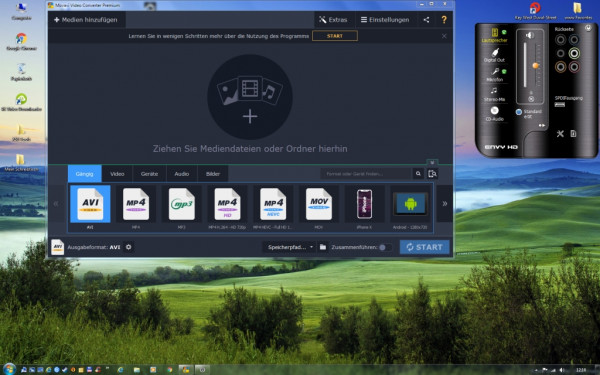600x375 pixels.
Task: Show next formats with right chevron
Action: pos(445,204)
